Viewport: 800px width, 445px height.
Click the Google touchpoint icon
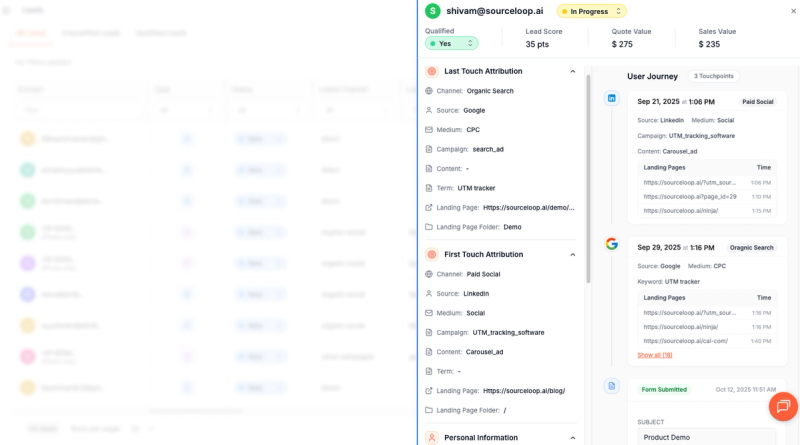pyautogui.click(x=612, y=244)
